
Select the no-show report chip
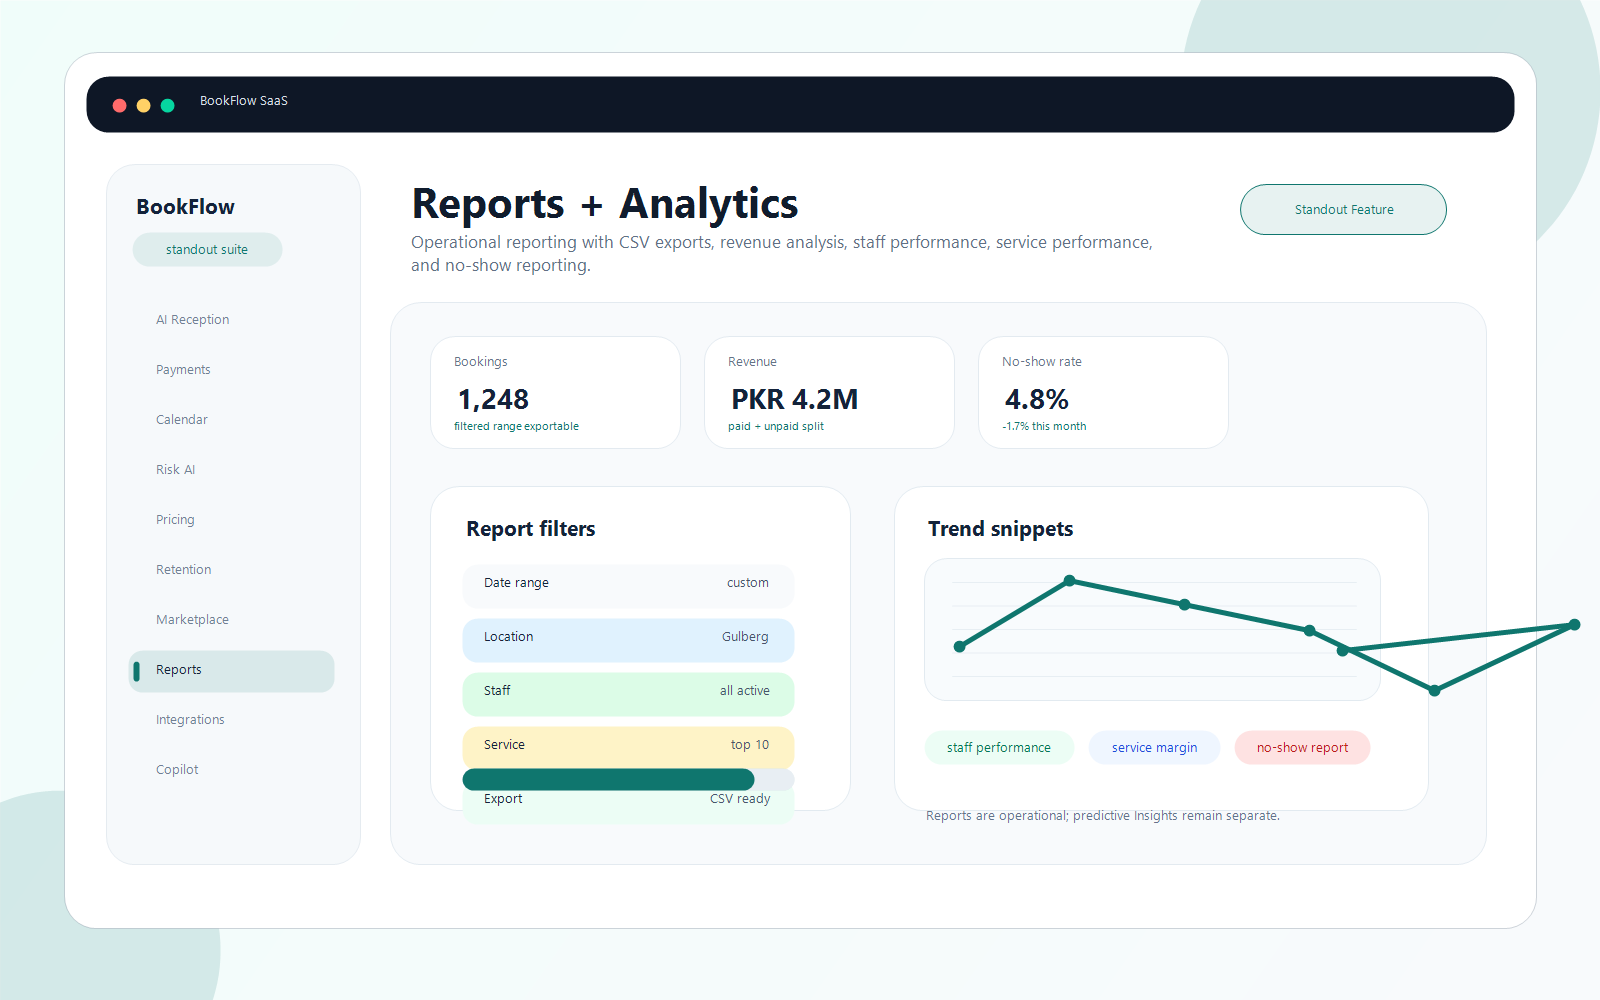click(1302, 748)
